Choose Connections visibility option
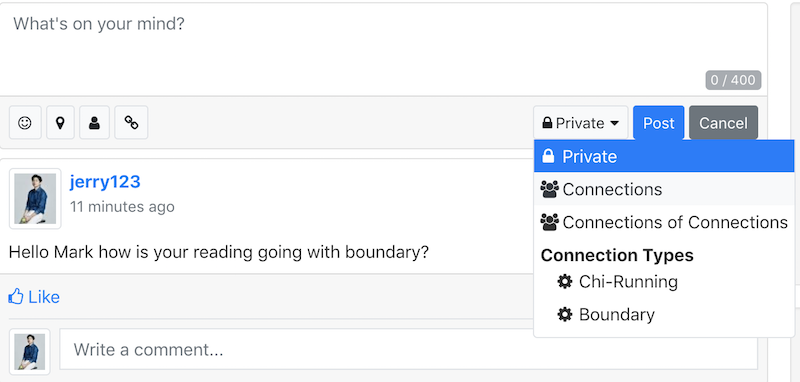The width and height of the screenshot is (800, 382). click(664, 189)
